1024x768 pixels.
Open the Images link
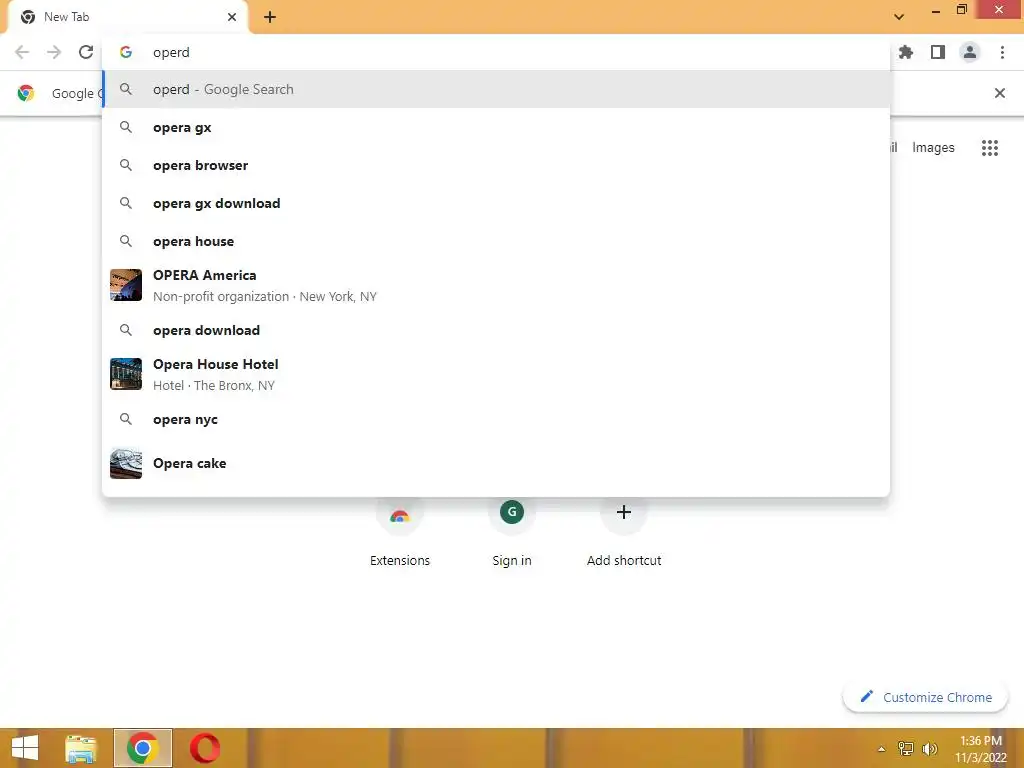(933, 148)
